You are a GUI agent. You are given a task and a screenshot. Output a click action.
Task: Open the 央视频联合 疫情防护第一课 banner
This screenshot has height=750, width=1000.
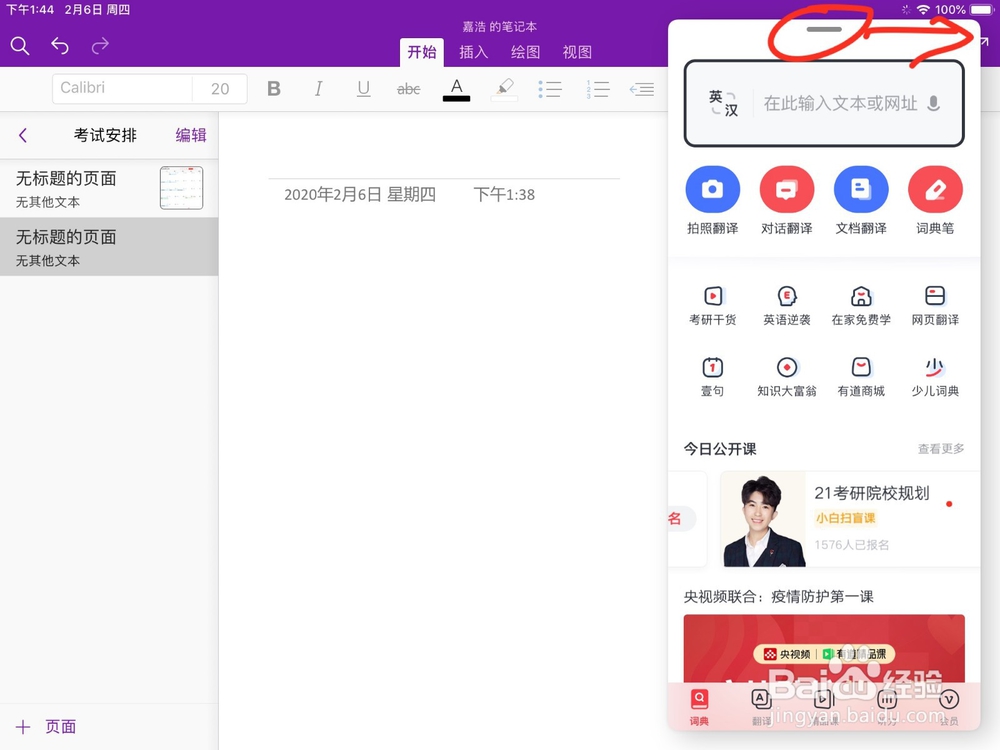[823, 648]
